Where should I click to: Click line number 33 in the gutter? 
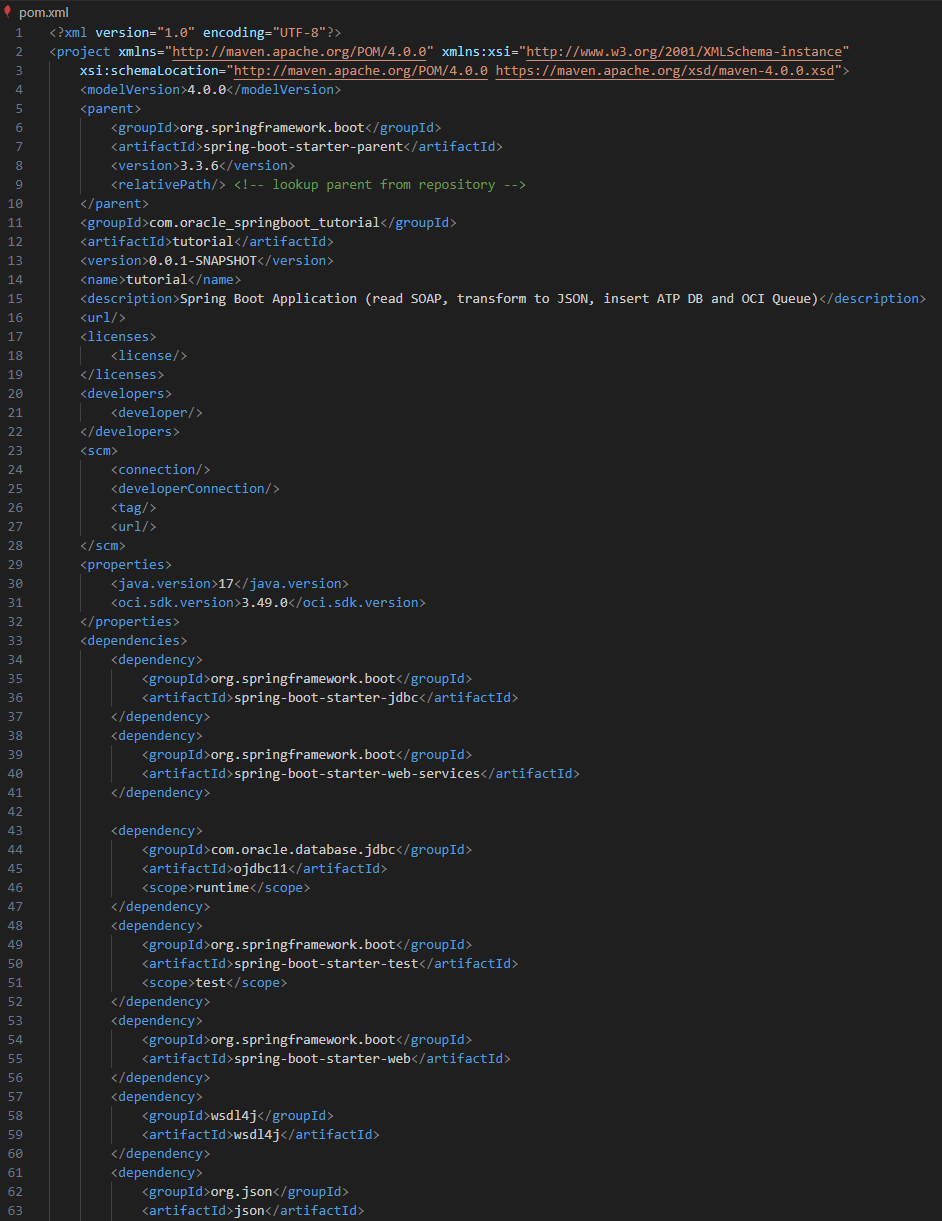pos(15,641)
